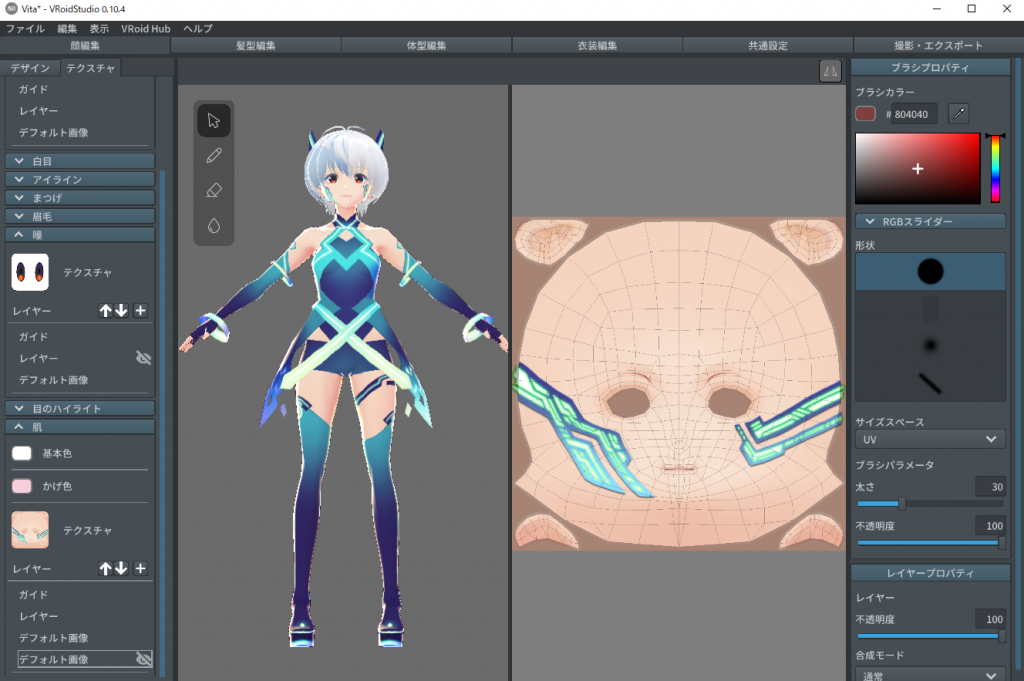Select the pen brush tool
Screen dimensions: 1024x681
[x=213, y=156]
